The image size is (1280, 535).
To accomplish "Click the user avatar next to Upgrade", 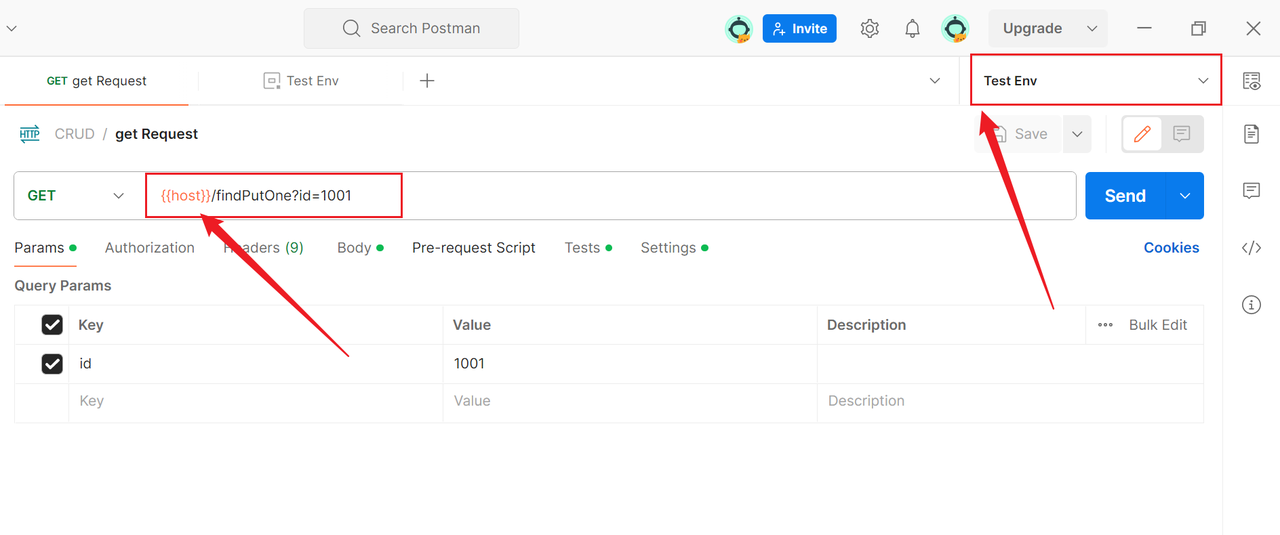I will [956, 29].
